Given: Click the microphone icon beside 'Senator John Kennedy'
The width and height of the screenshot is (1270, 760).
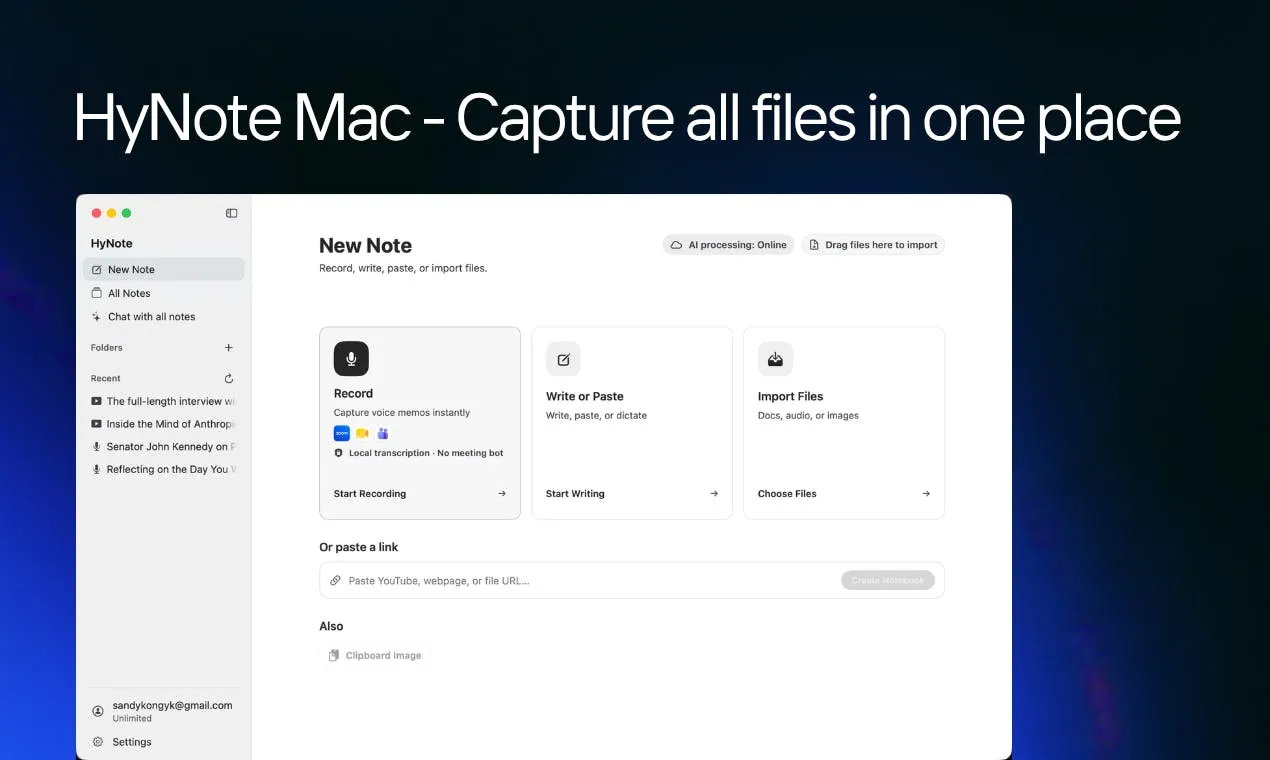Looking at the screenshot, I should coord(97,447).
